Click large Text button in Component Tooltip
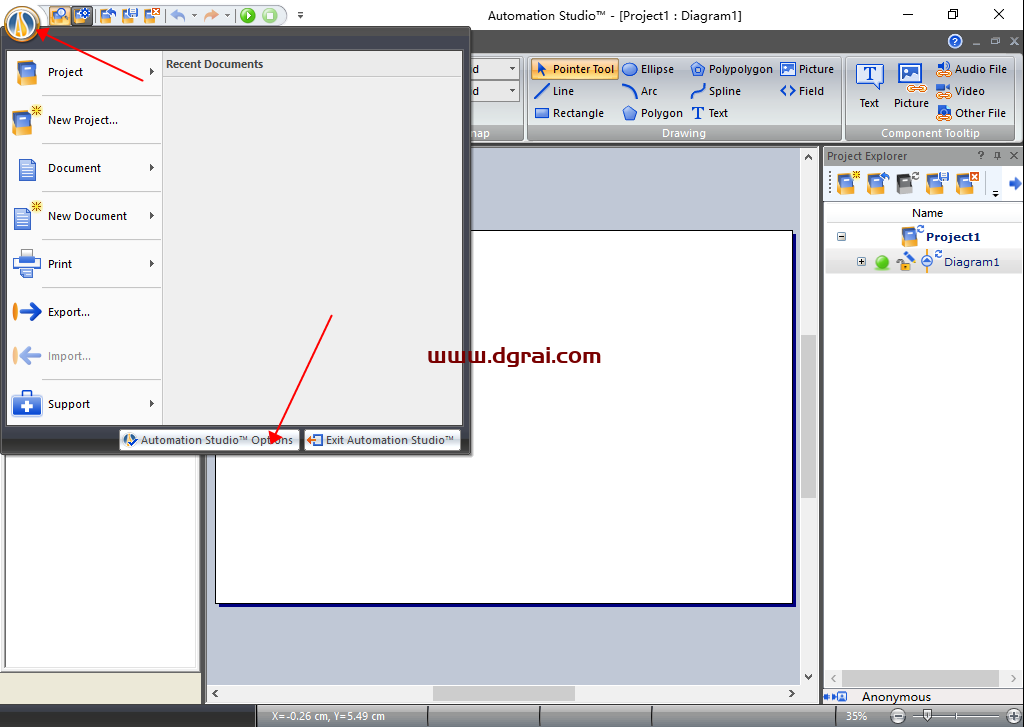 click(869, 86)
